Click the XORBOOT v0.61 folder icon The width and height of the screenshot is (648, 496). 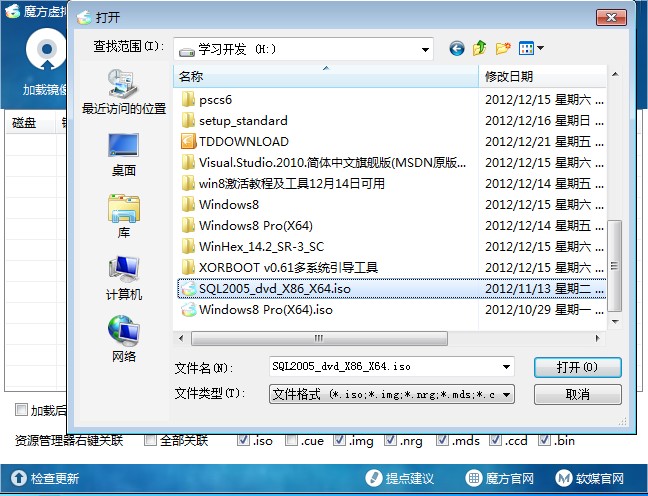click(x=188, y=267)
